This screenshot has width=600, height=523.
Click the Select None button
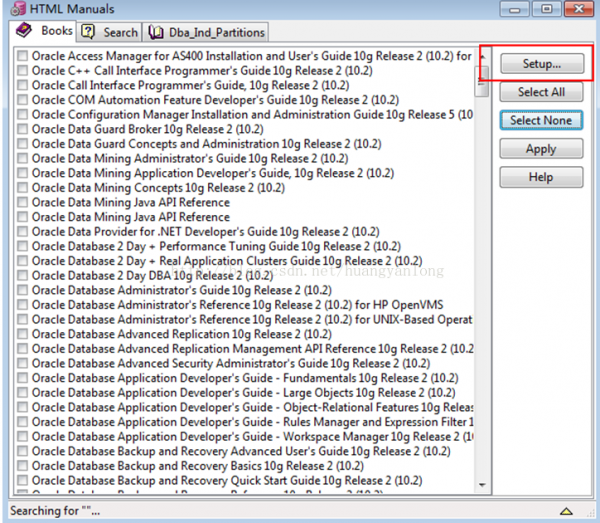pos(541,120)
